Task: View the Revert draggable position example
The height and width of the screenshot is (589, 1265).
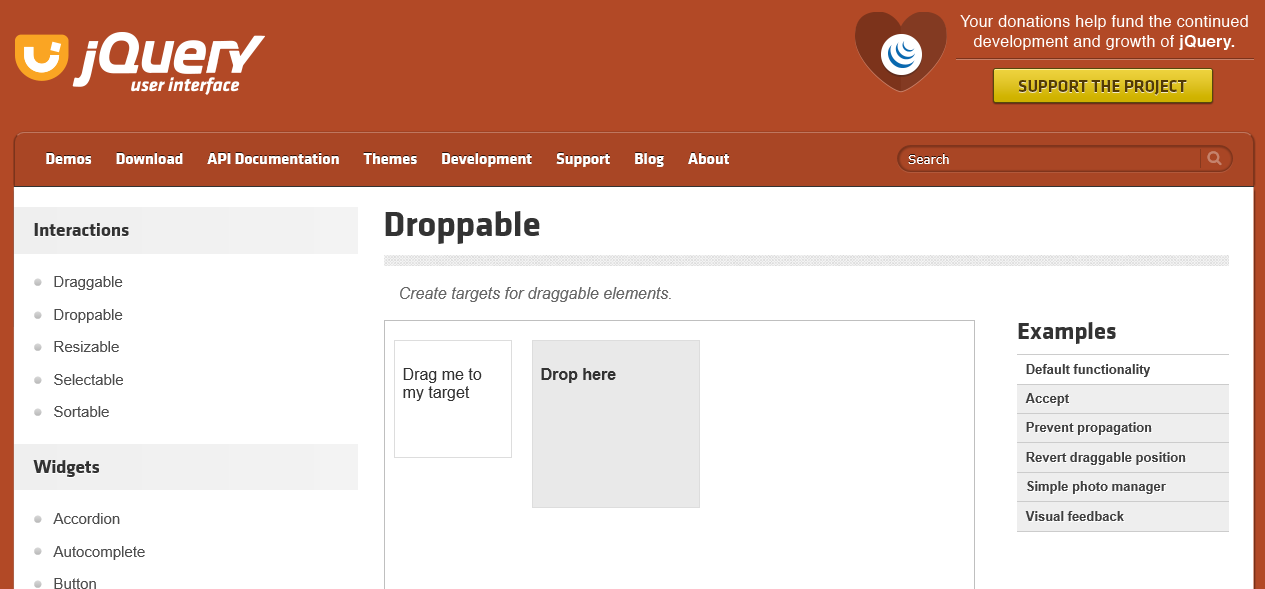Action: (1105, 458)
